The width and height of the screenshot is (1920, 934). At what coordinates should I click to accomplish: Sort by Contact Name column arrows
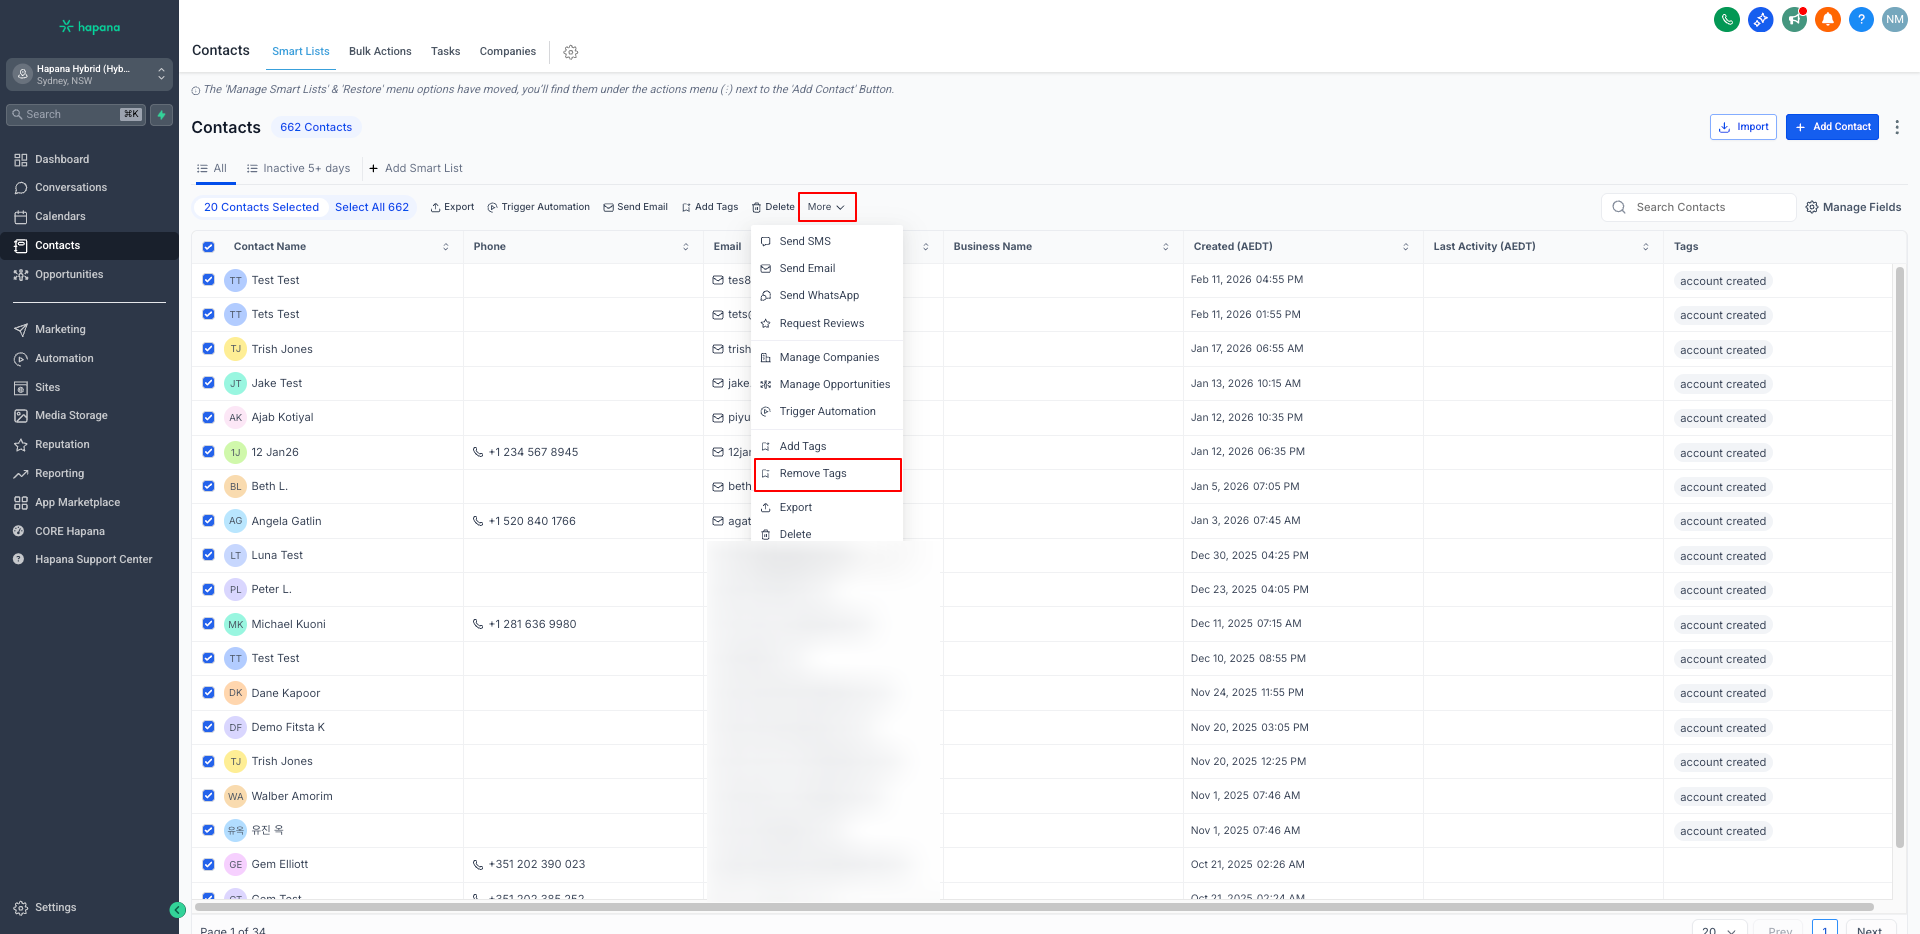pos(446,247)
